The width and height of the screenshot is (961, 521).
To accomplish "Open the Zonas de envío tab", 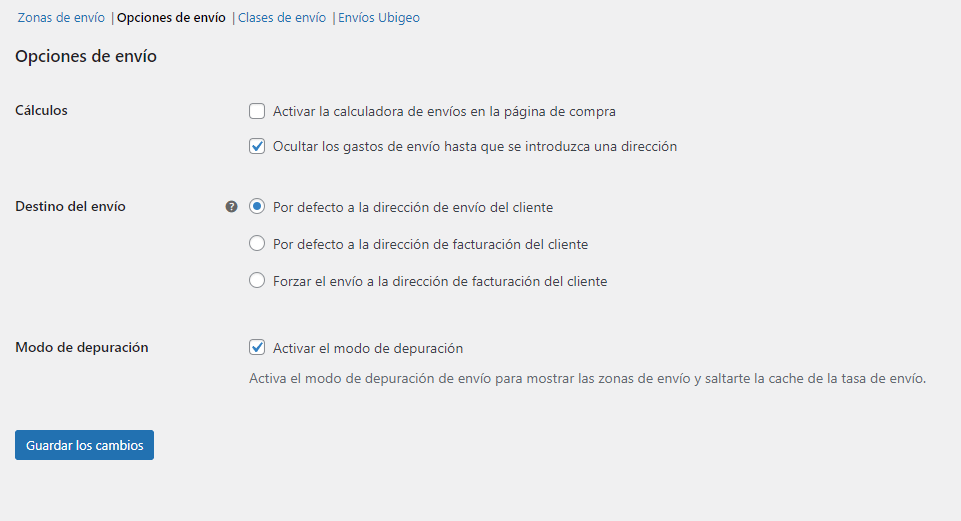I will (61, 18).
